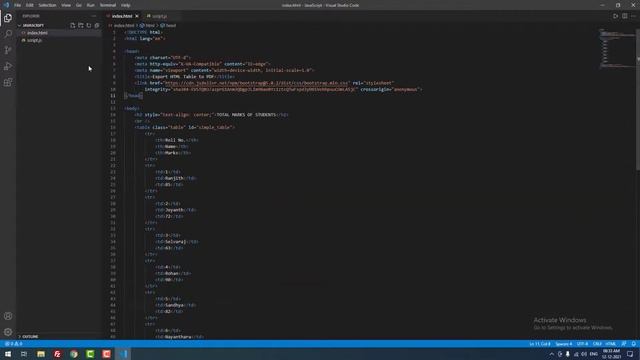
Task: Open the Run and Debug view
Action: click(8, 66)
